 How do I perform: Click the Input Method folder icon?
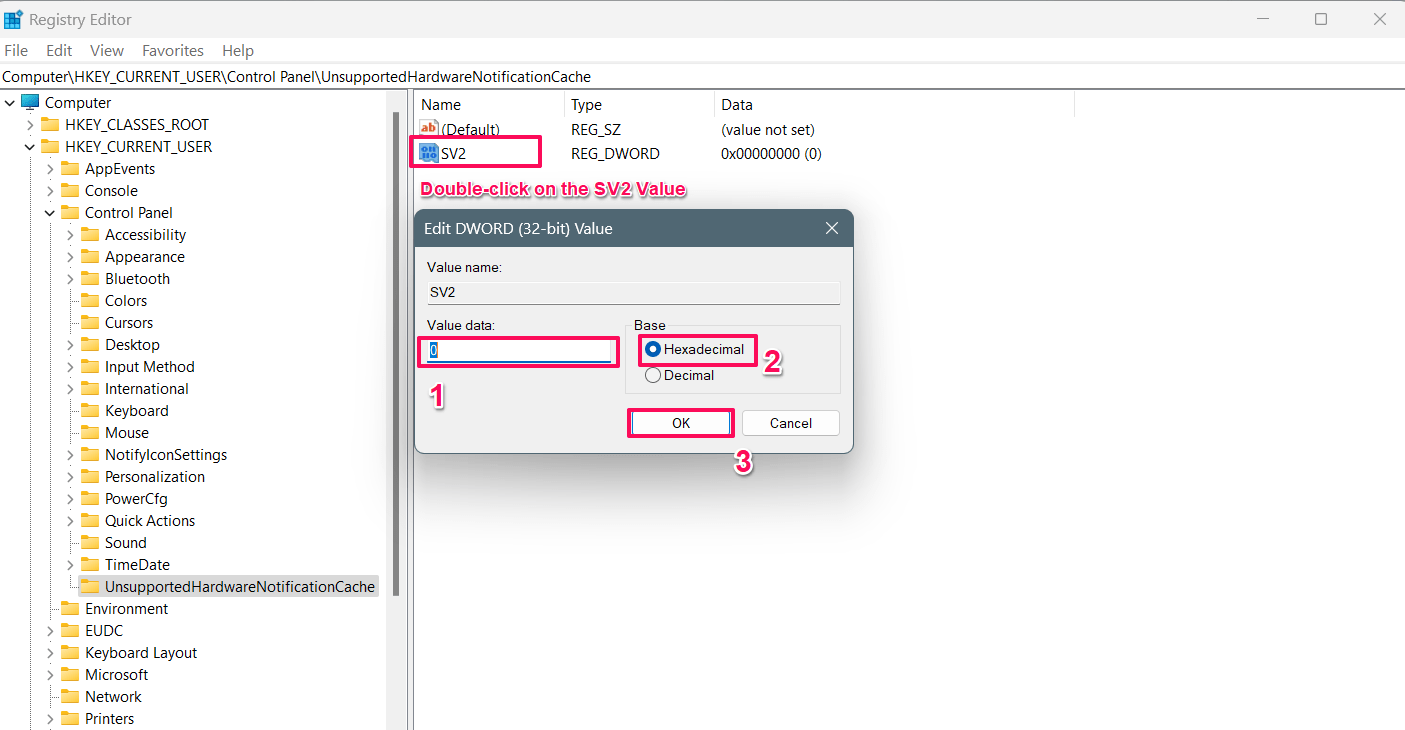tap(90, 367)
